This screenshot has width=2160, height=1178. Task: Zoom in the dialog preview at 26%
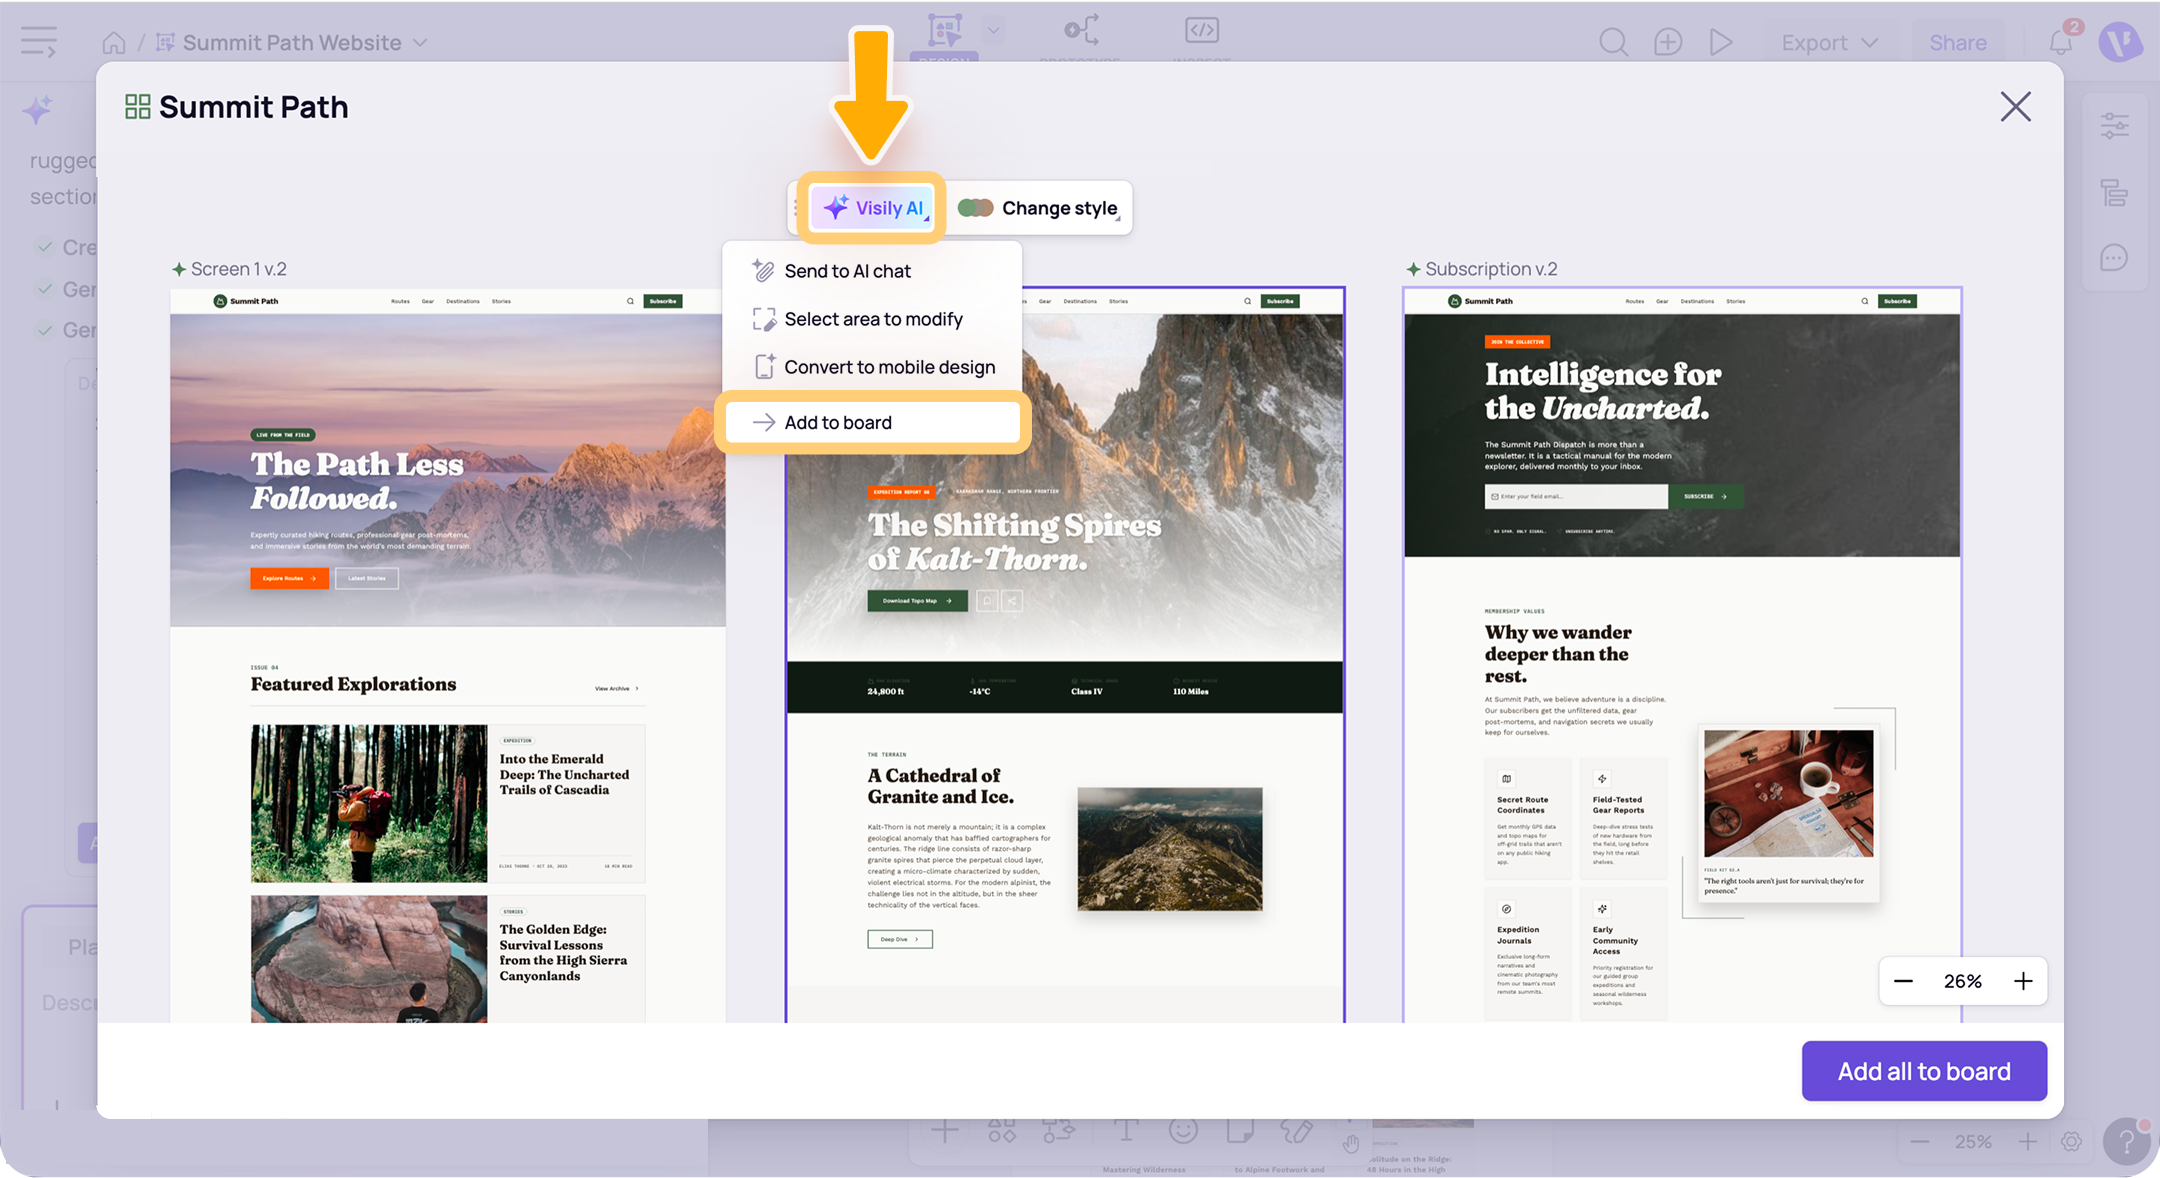2023,981
